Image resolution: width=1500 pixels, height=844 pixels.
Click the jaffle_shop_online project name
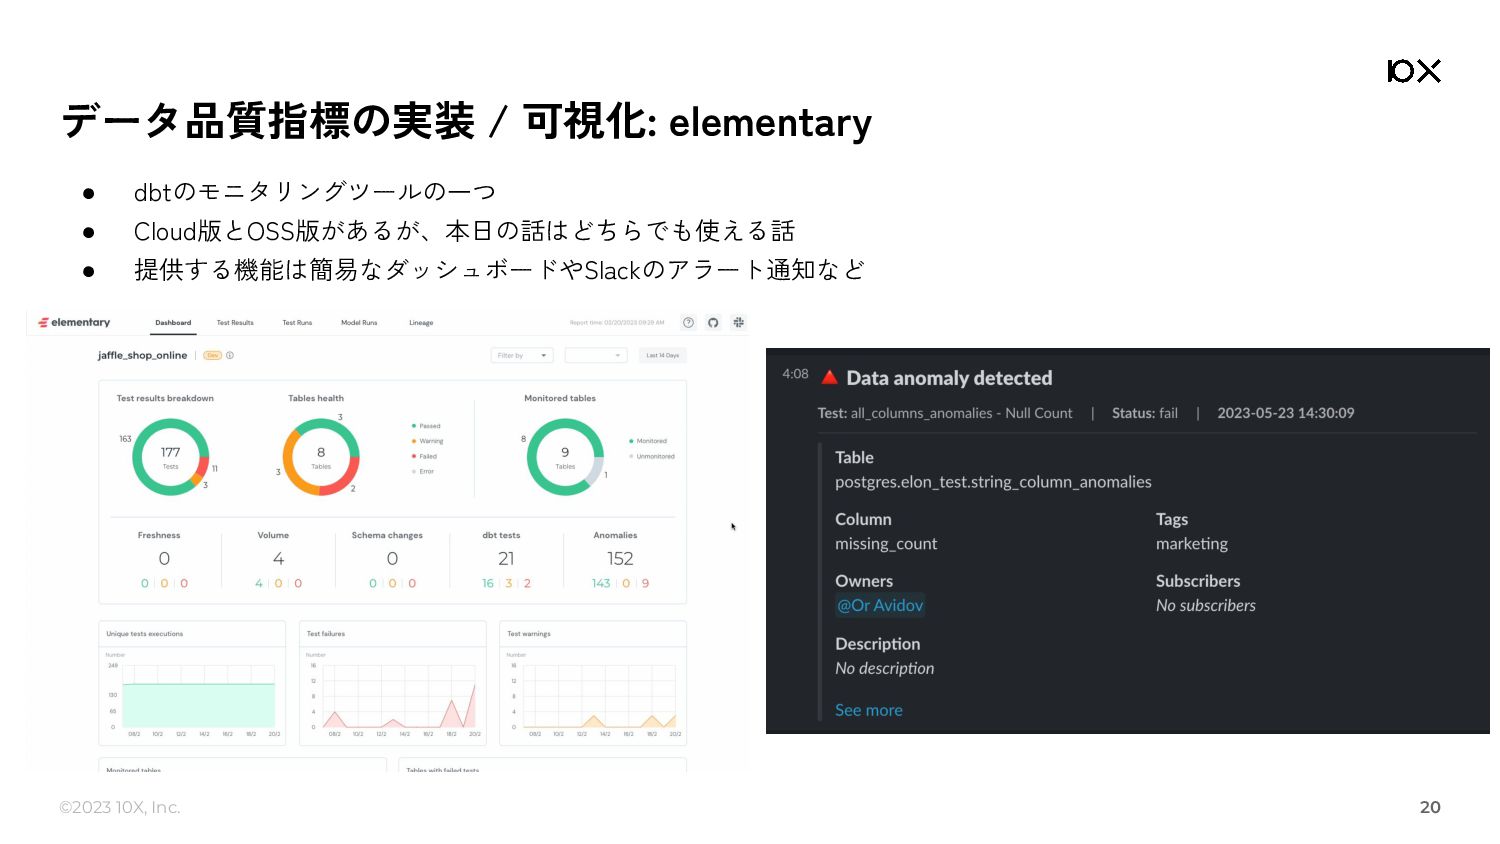tap(142, 355)
